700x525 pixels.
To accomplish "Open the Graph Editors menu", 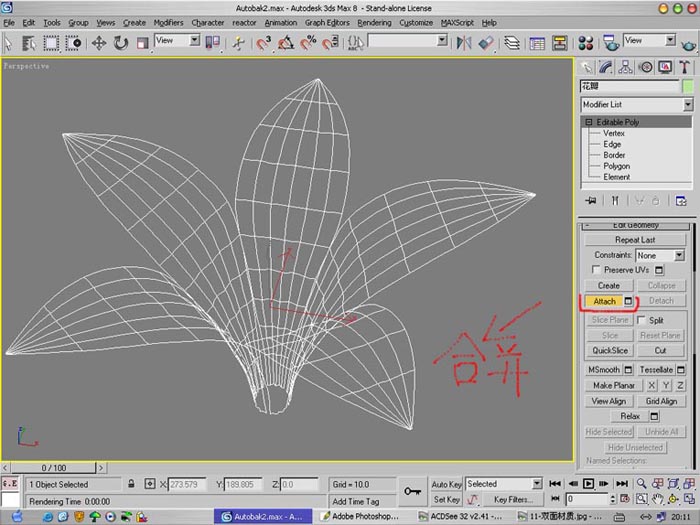I will click(327, 22).
